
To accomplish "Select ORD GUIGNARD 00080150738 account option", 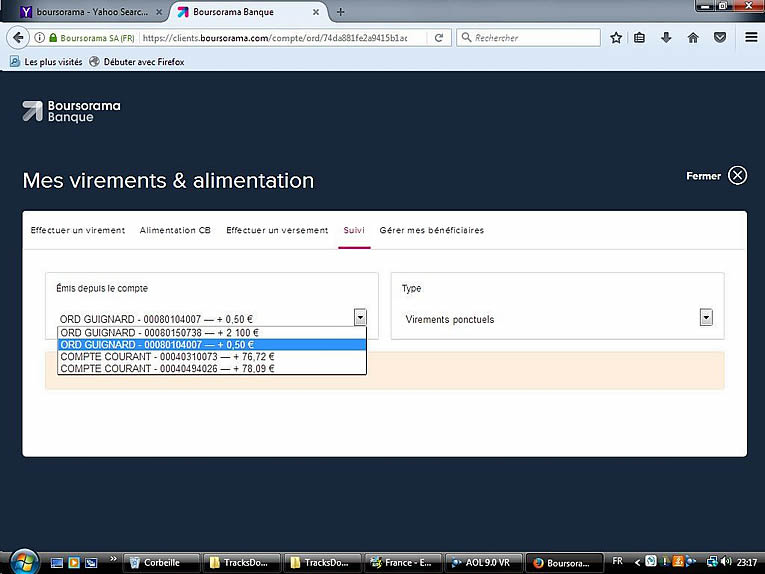I will click(x=160, y=333).
